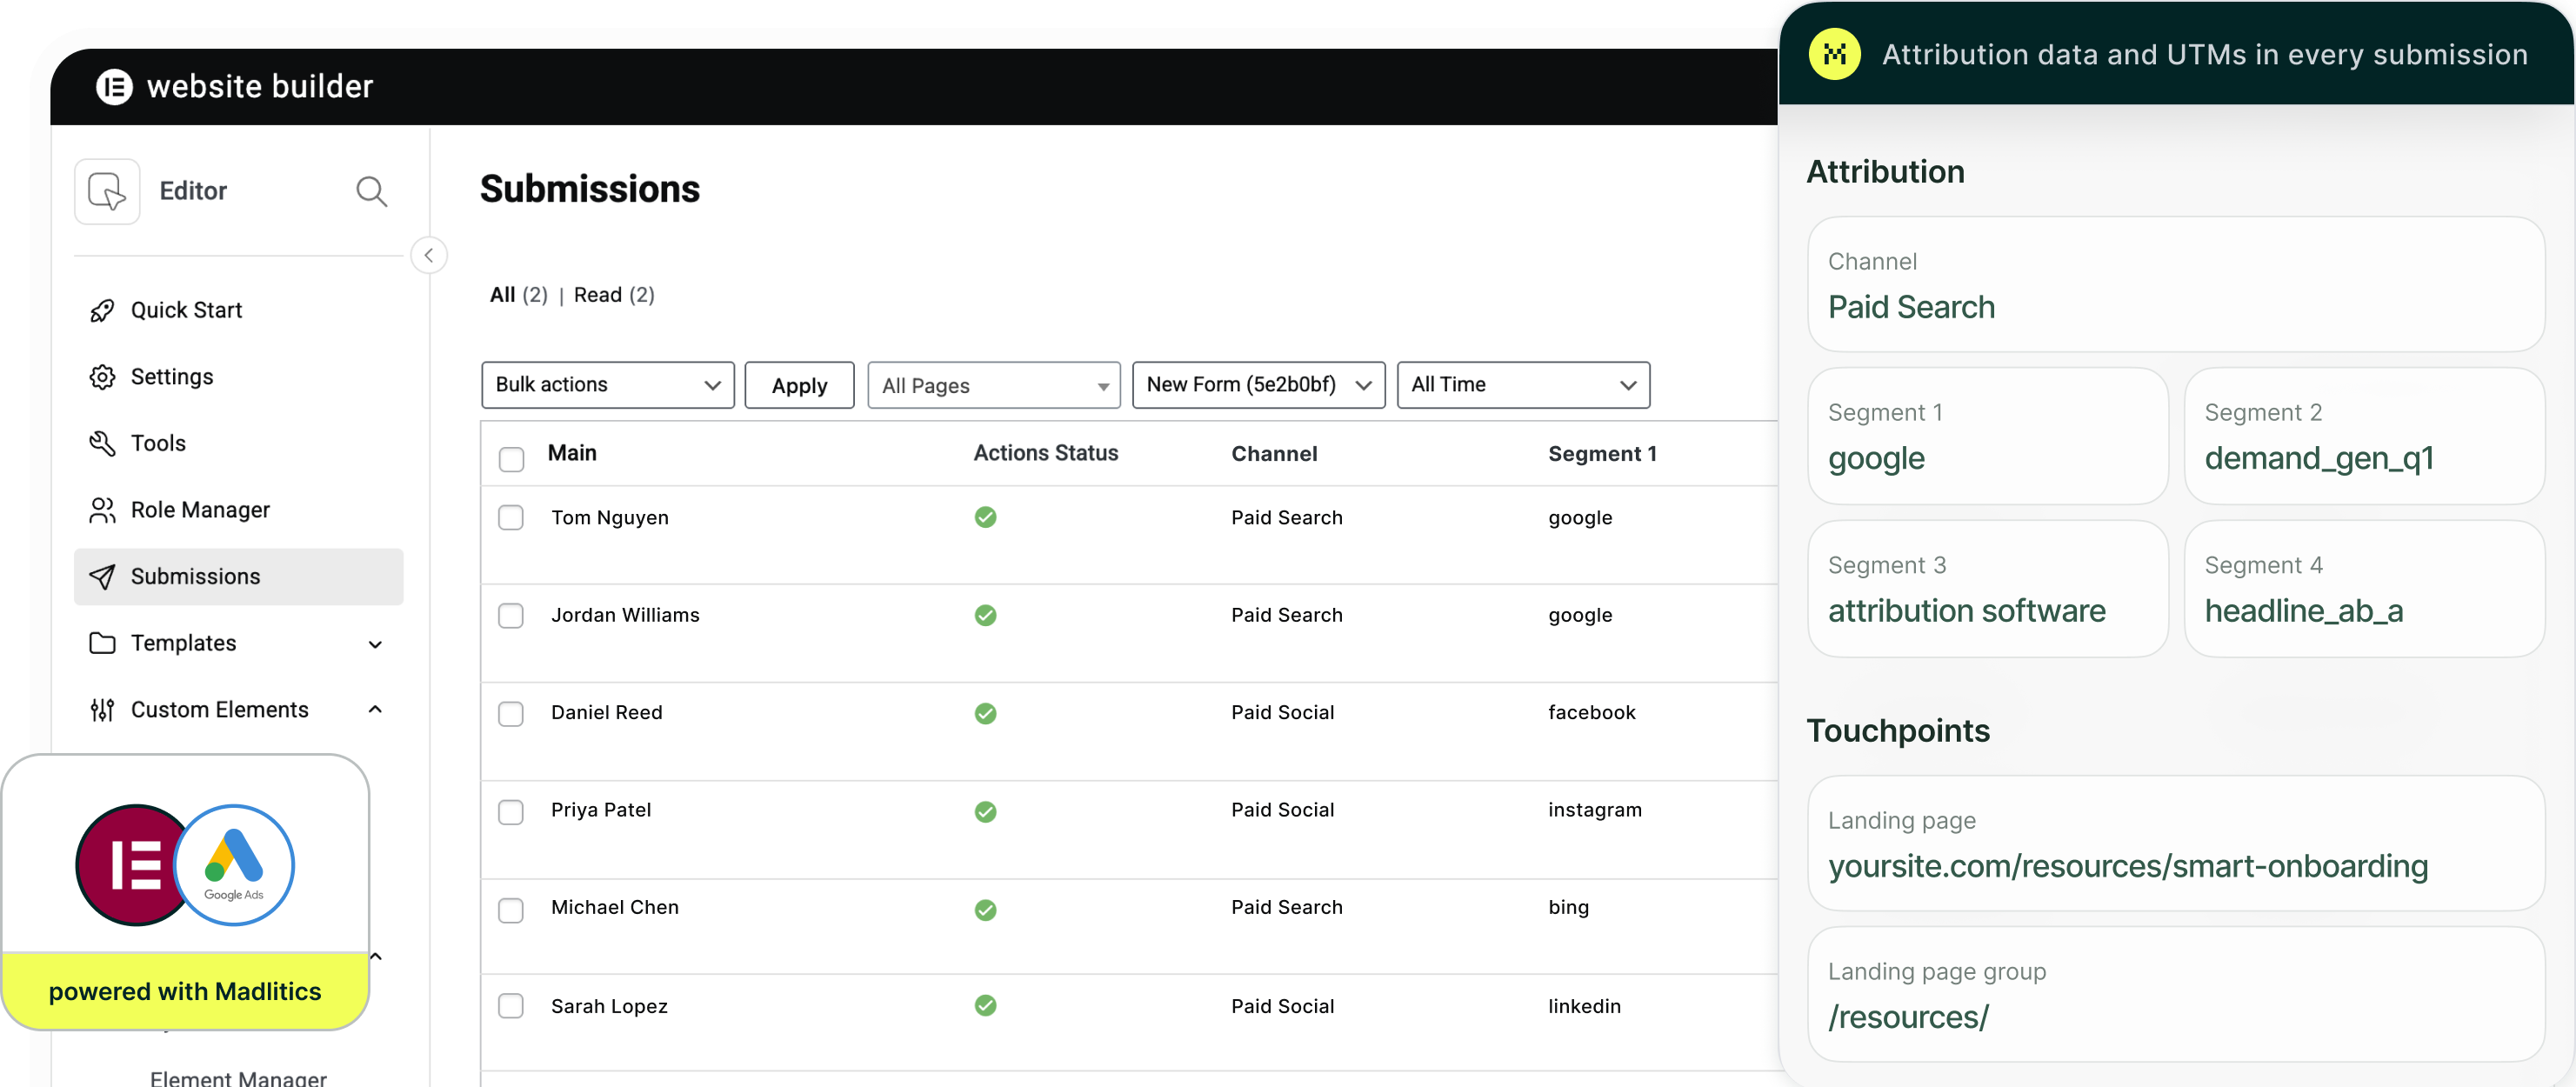The height and width of the screenshot is (1087, 2576).
Task: Click Sarah Lopez's green status checkmark
Action: 986,1005
